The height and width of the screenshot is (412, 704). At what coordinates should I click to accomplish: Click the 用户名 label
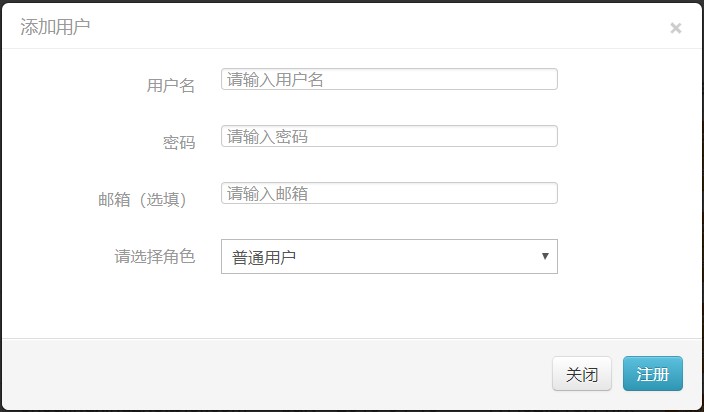[x=171, y=86]
